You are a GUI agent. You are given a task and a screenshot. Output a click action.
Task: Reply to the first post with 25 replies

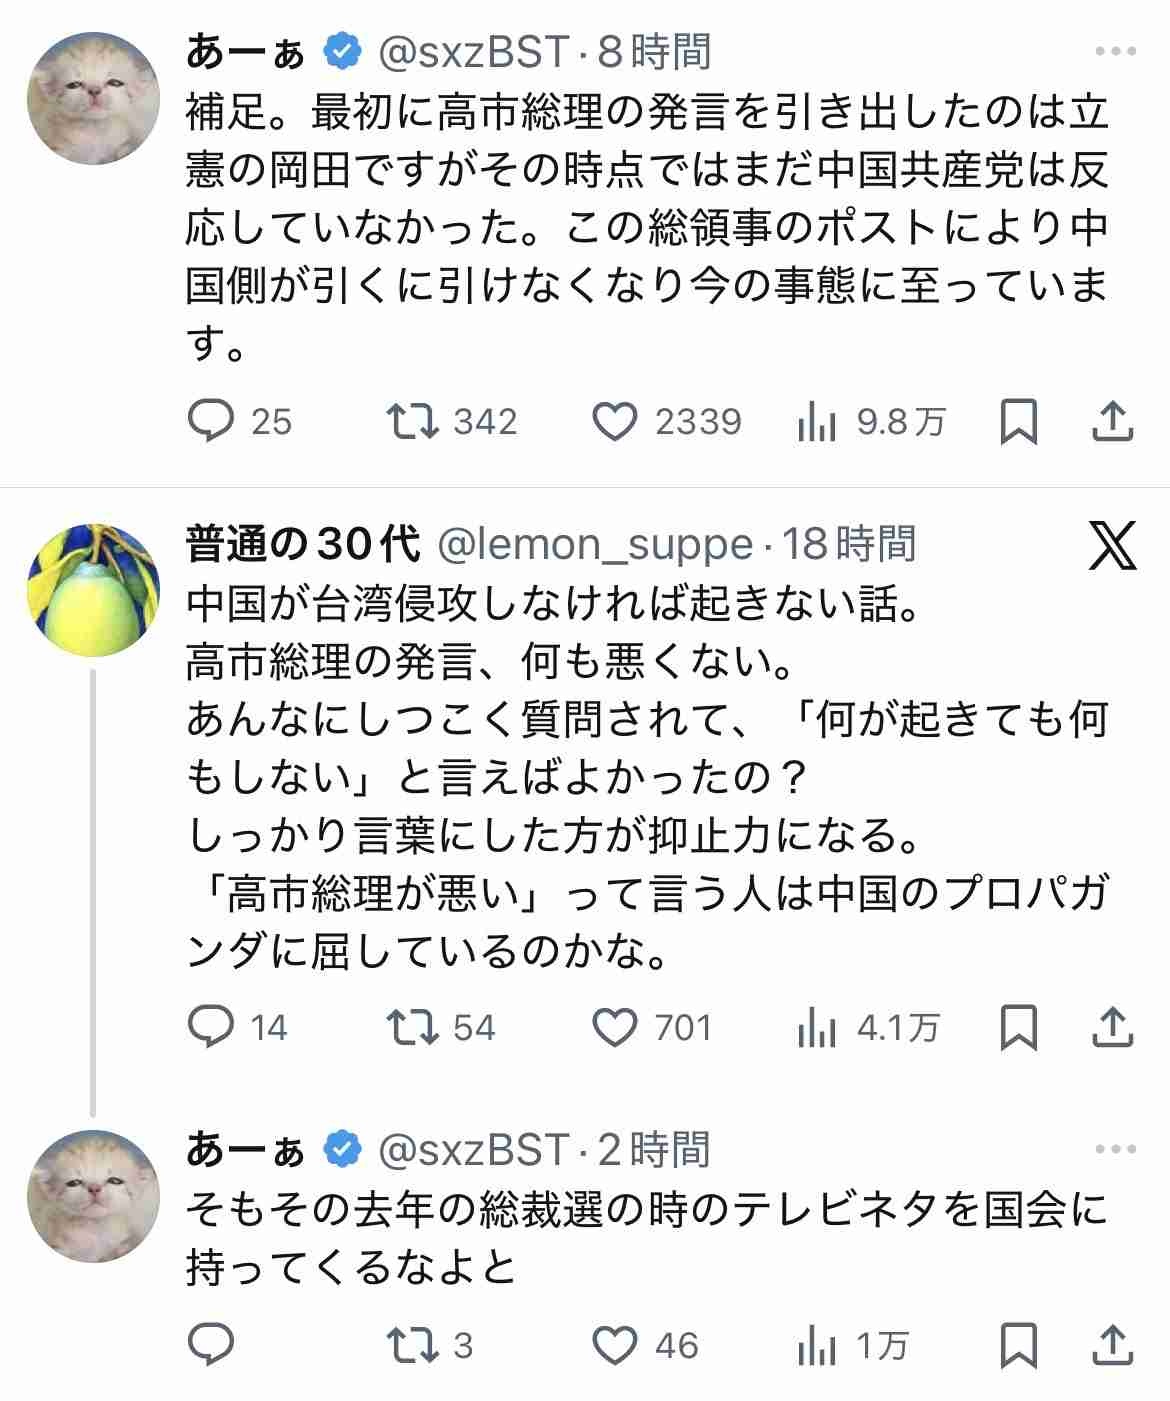click(x=211, y=421)
